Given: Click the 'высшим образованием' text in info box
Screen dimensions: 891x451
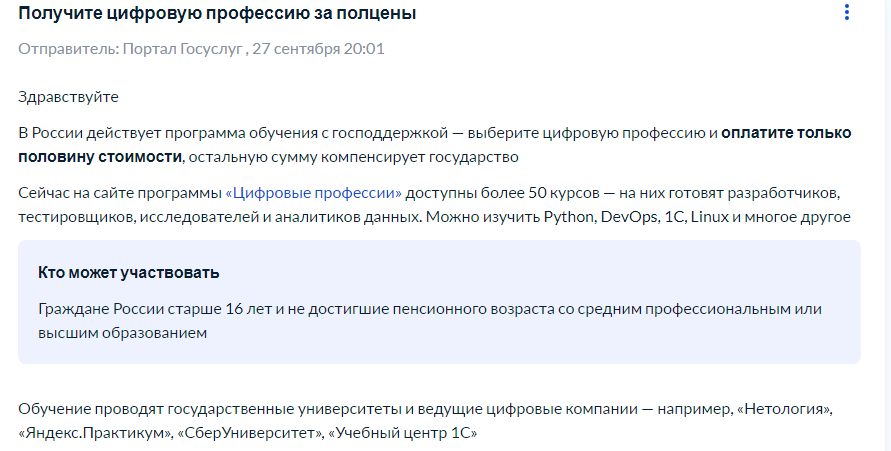Looking at the screenshot, I should click(x=122, y=333).
